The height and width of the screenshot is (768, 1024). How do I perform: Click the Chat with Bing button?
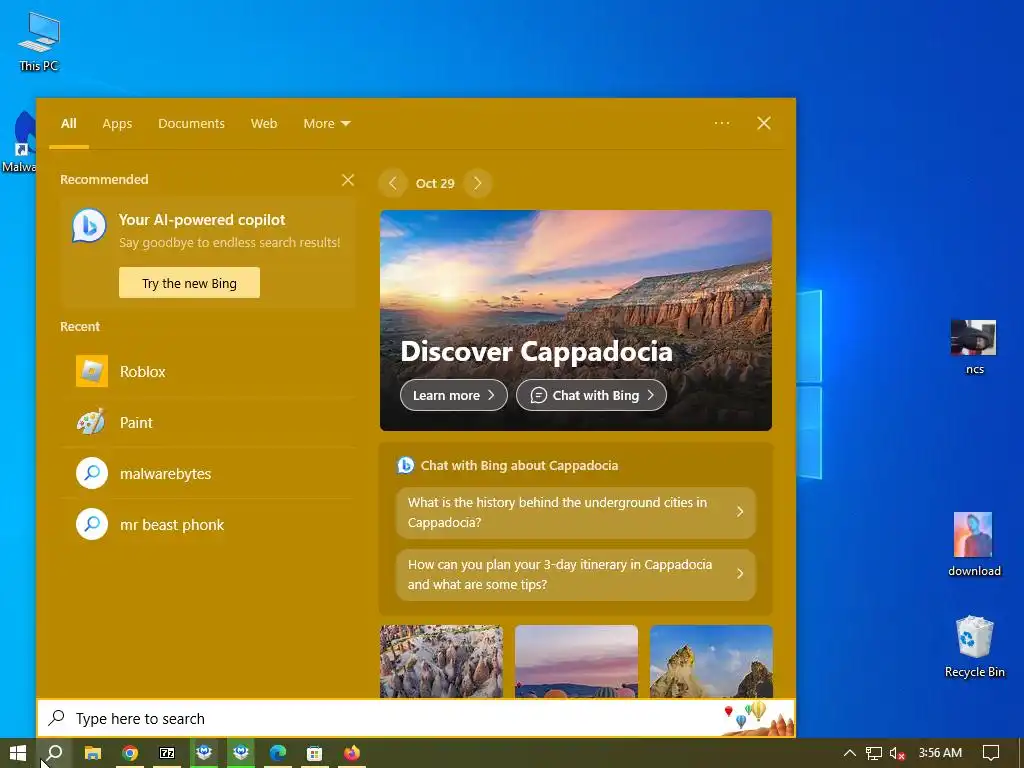[x=591, y=395]
